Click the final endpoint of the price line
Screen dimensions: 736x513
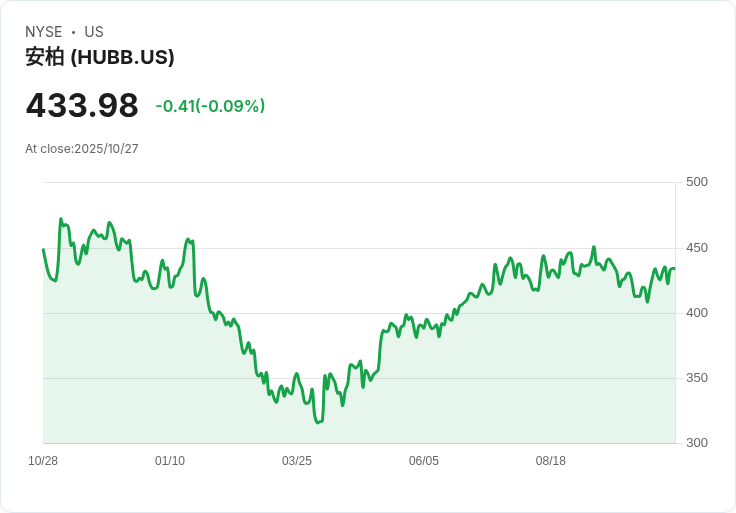(674, 268)
